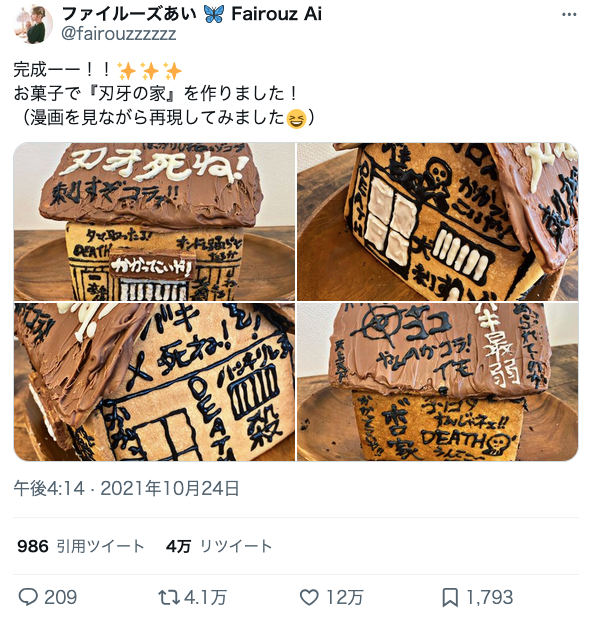Viewport: 591px width, 620px height.
Task: Open the three-dot more options menu
Action: click(568, 15)
